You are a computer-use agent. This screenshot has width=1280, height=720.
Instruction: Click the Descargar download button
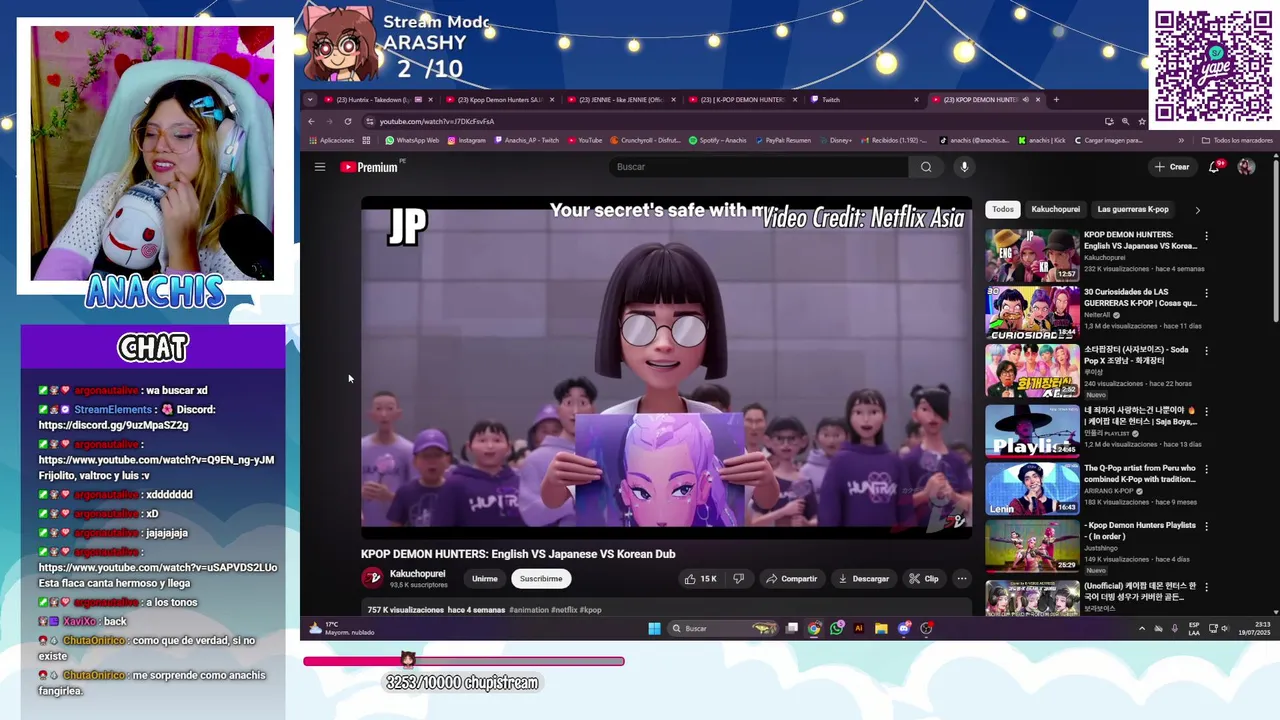864,579
